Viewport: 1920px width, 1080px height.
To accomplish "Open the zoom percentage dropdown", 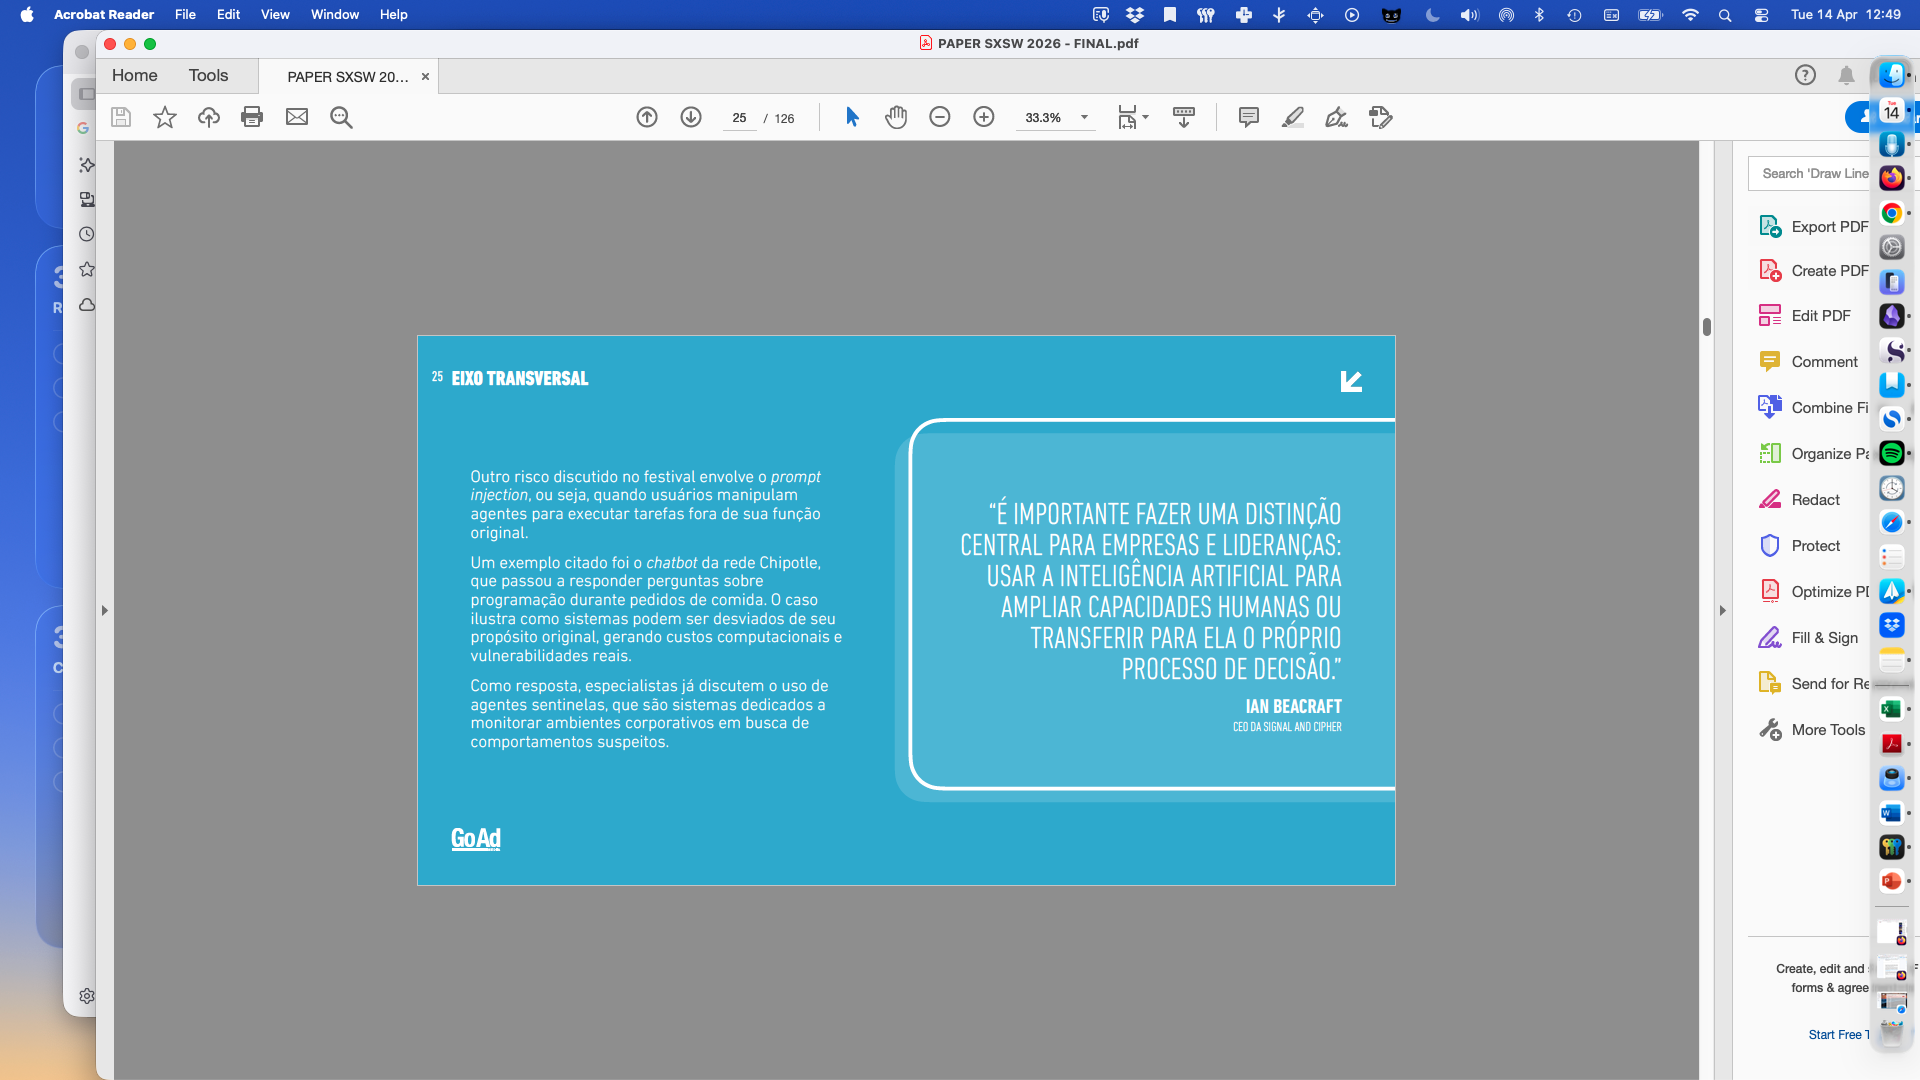I will [x=1084, y=117].
